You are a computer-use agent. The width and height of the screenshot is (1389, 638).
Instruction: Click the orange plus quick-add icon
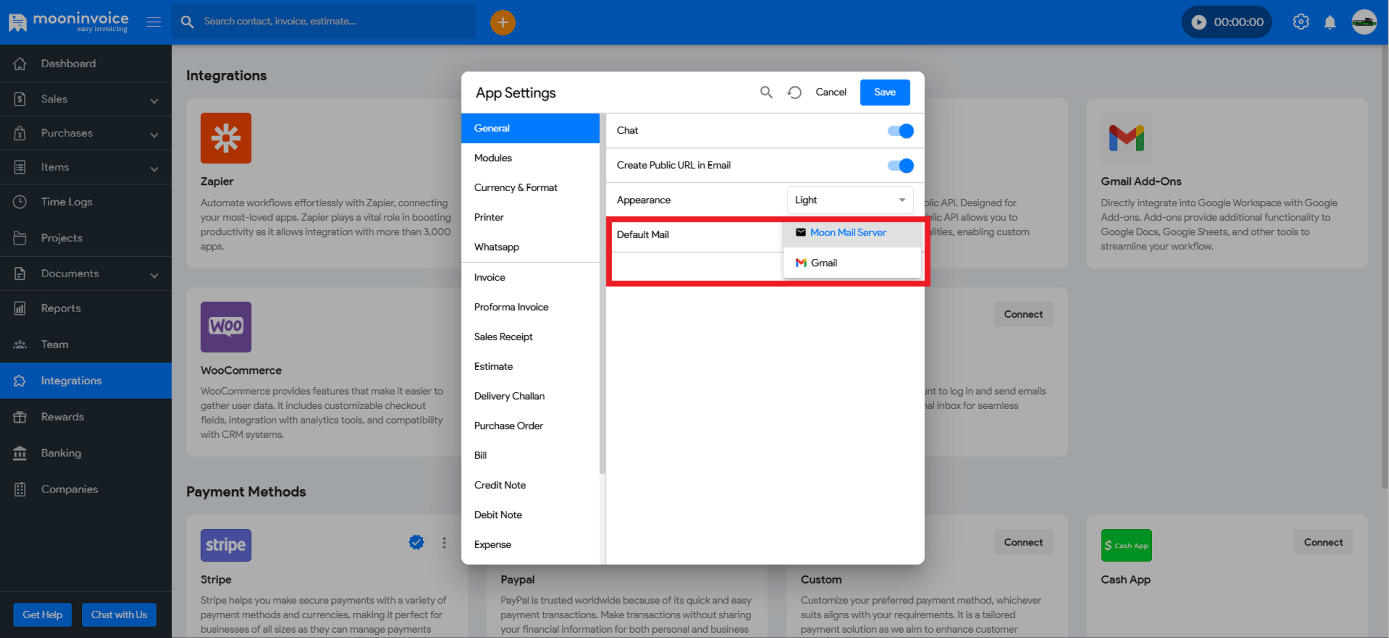pyautogui.click(x=503, y=22)
